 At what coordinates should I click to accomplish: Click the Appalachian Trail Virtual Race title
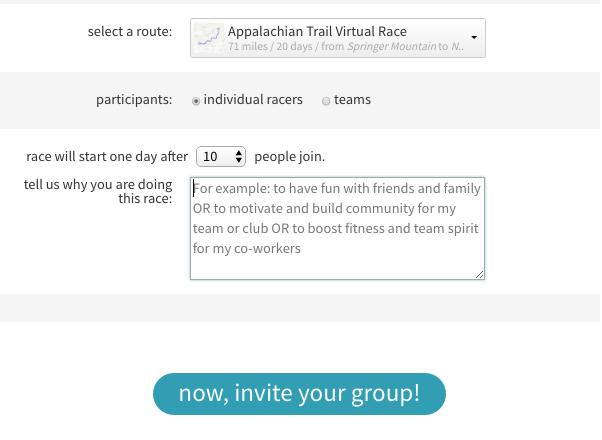pyautogui.click(x=317, y=31)
